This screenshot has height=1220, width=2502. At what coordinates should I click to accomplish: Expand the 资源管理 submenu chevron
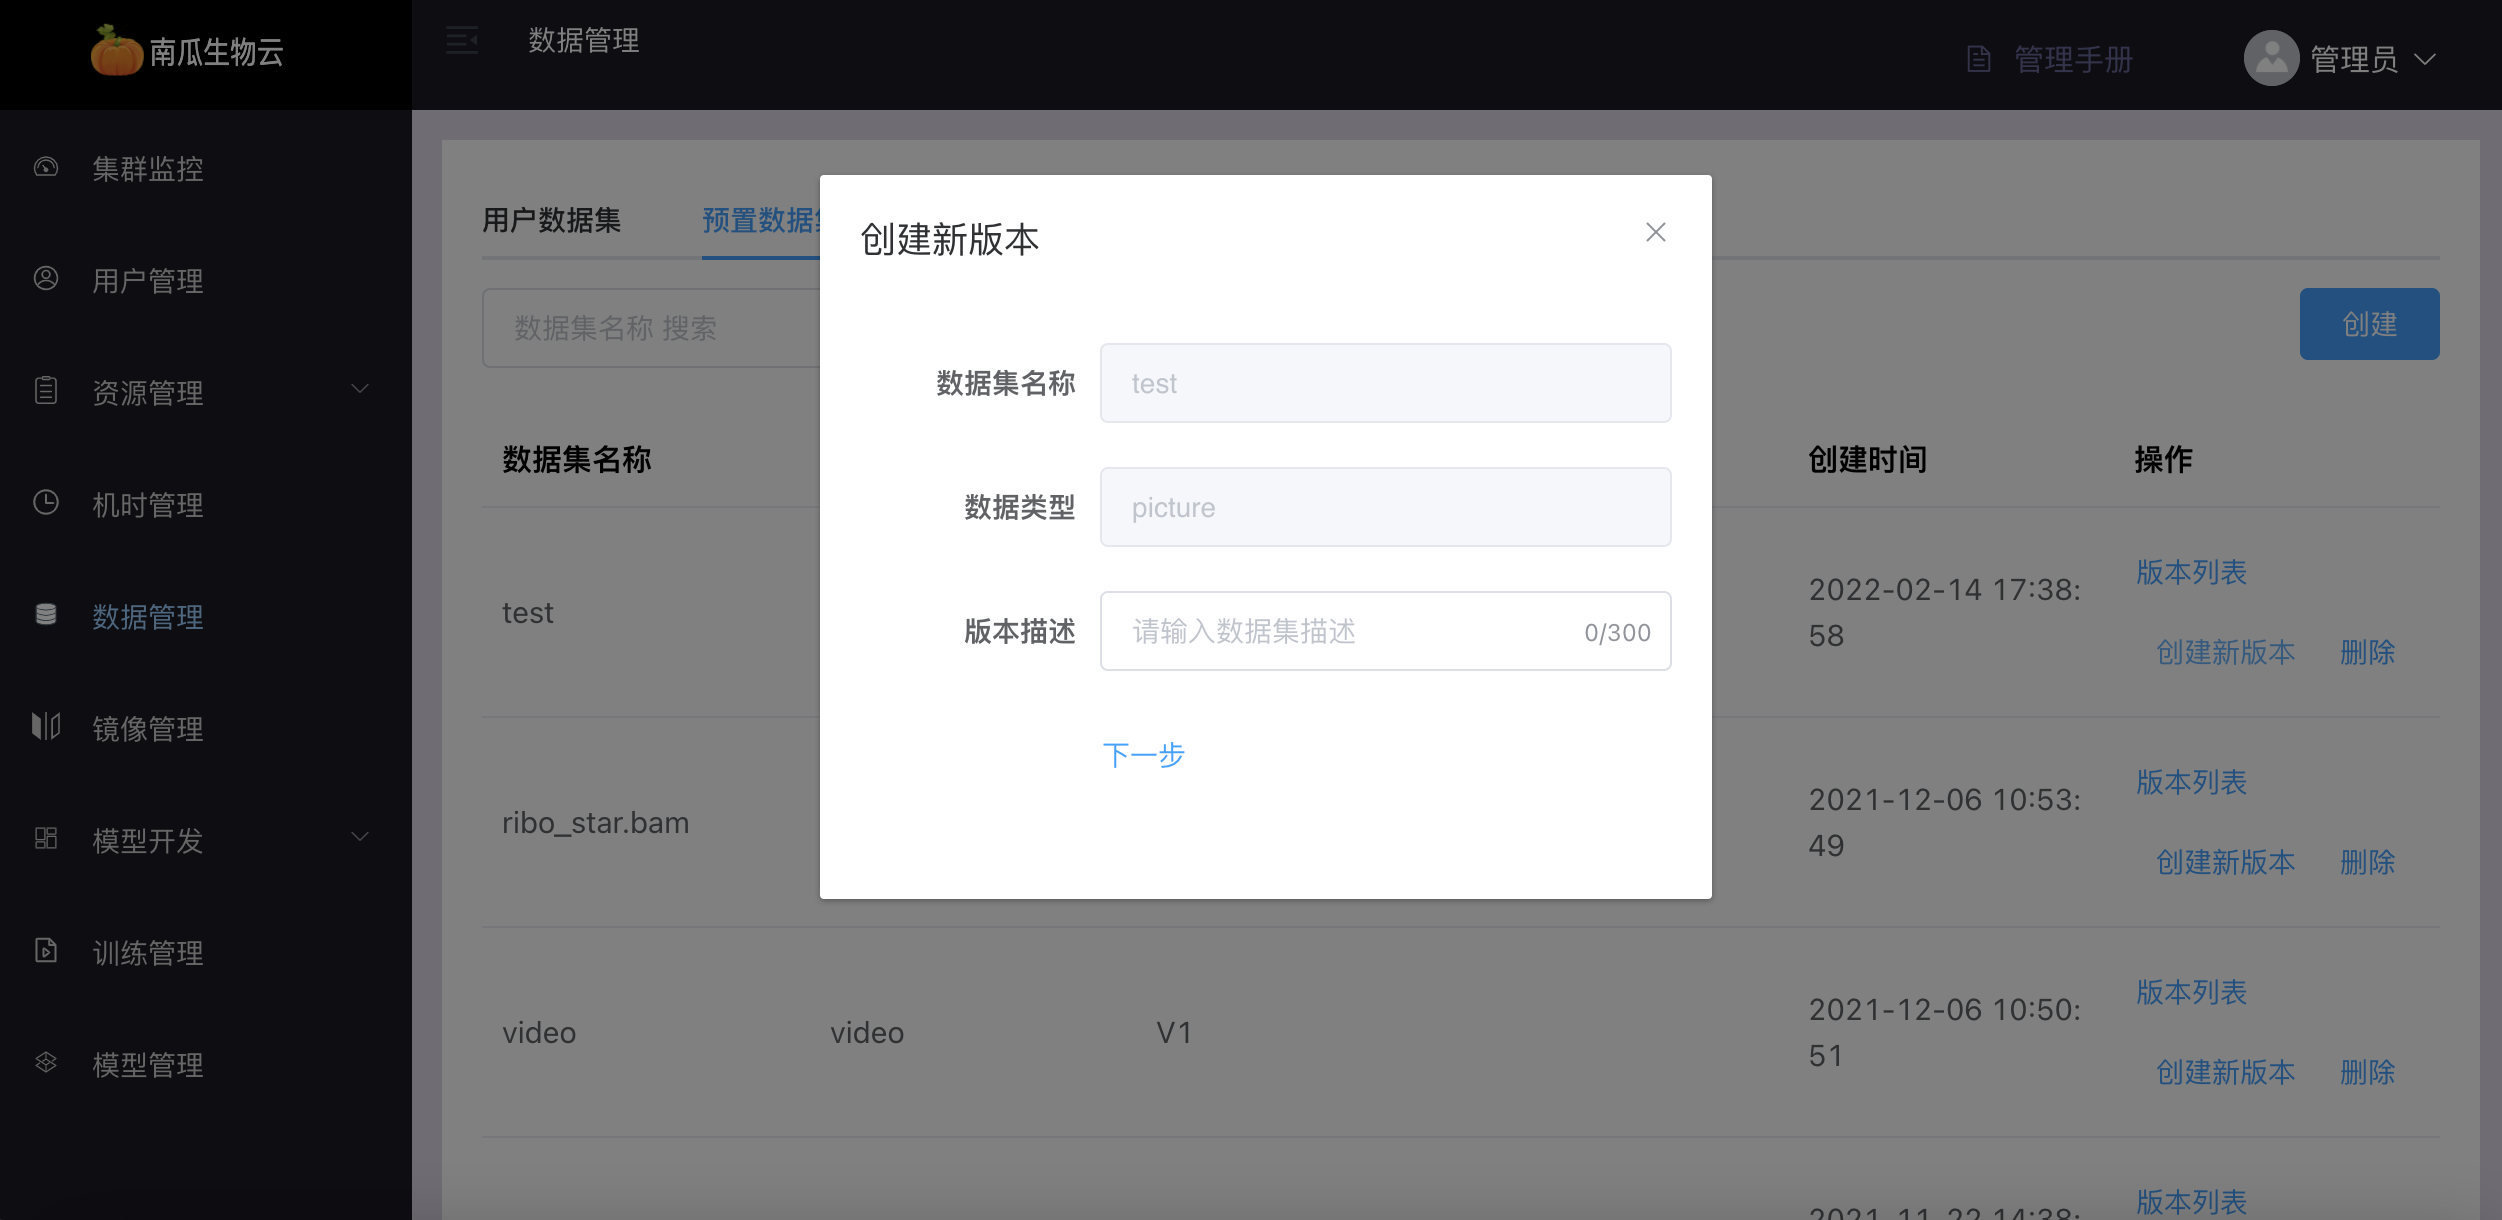360,389
